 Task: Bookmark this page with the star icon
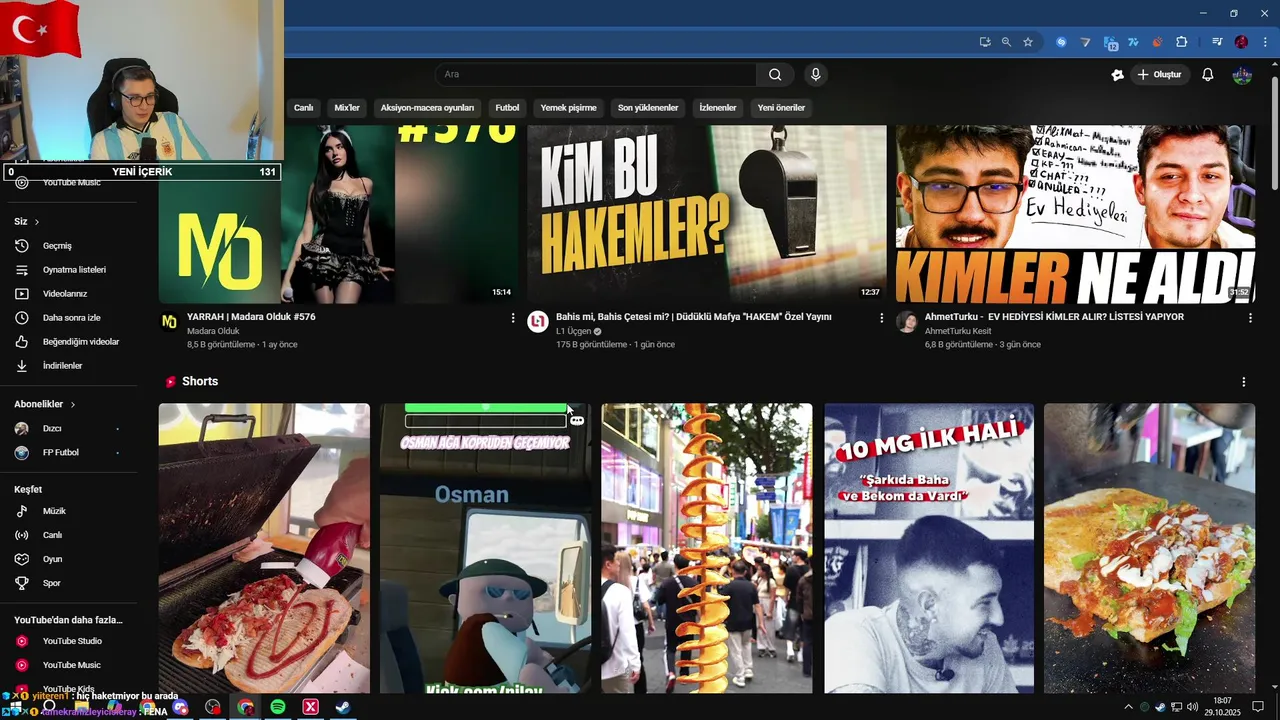tap(1027, 42)
